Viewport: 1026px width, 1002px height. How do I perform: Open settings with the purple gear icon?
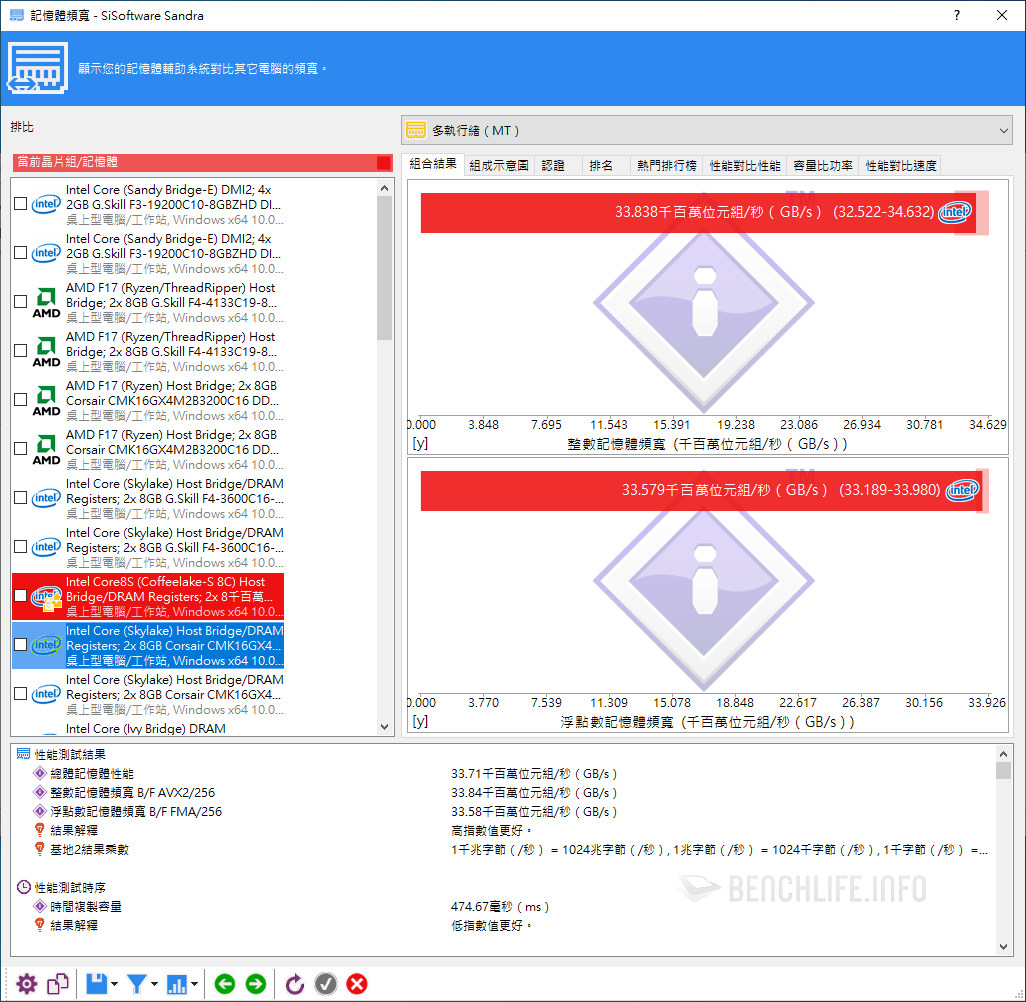26,984
